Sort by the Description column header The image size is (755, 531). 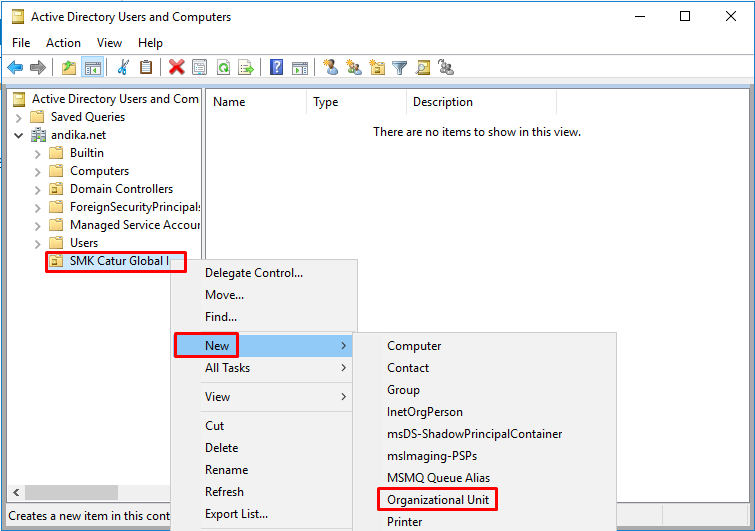(482, 102)
